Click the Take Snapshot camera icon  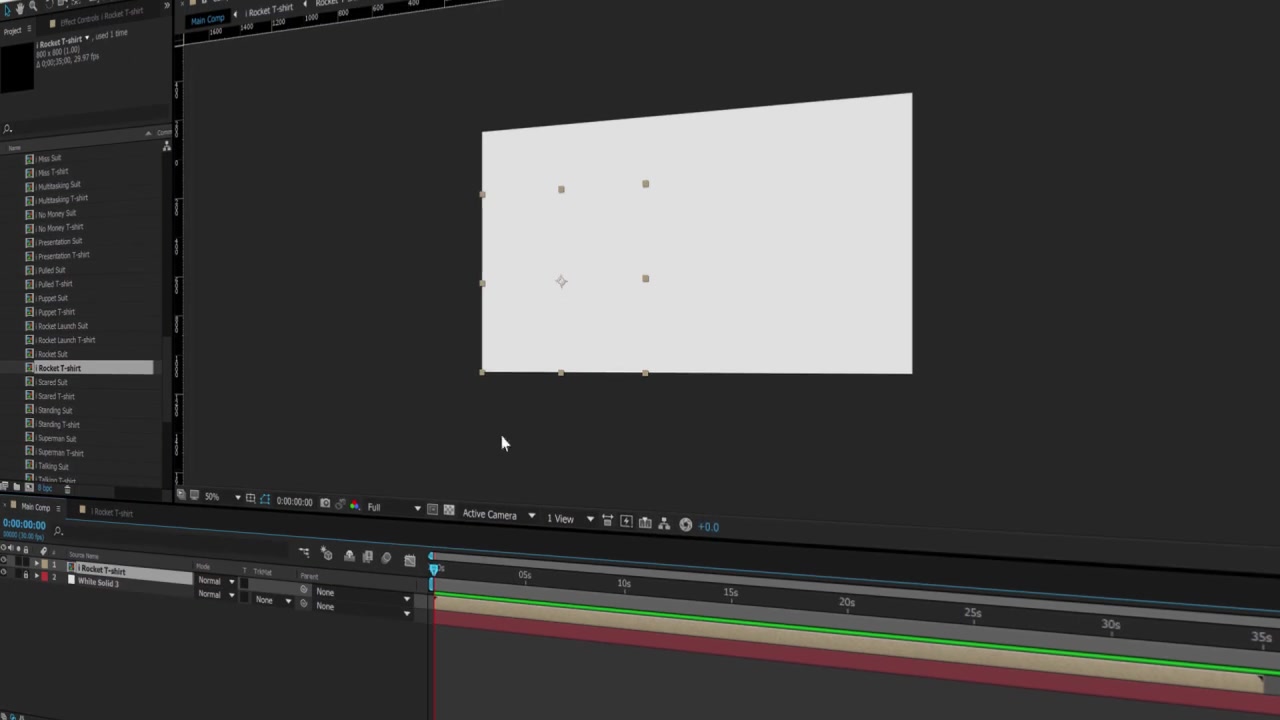[x=325, y=503]
